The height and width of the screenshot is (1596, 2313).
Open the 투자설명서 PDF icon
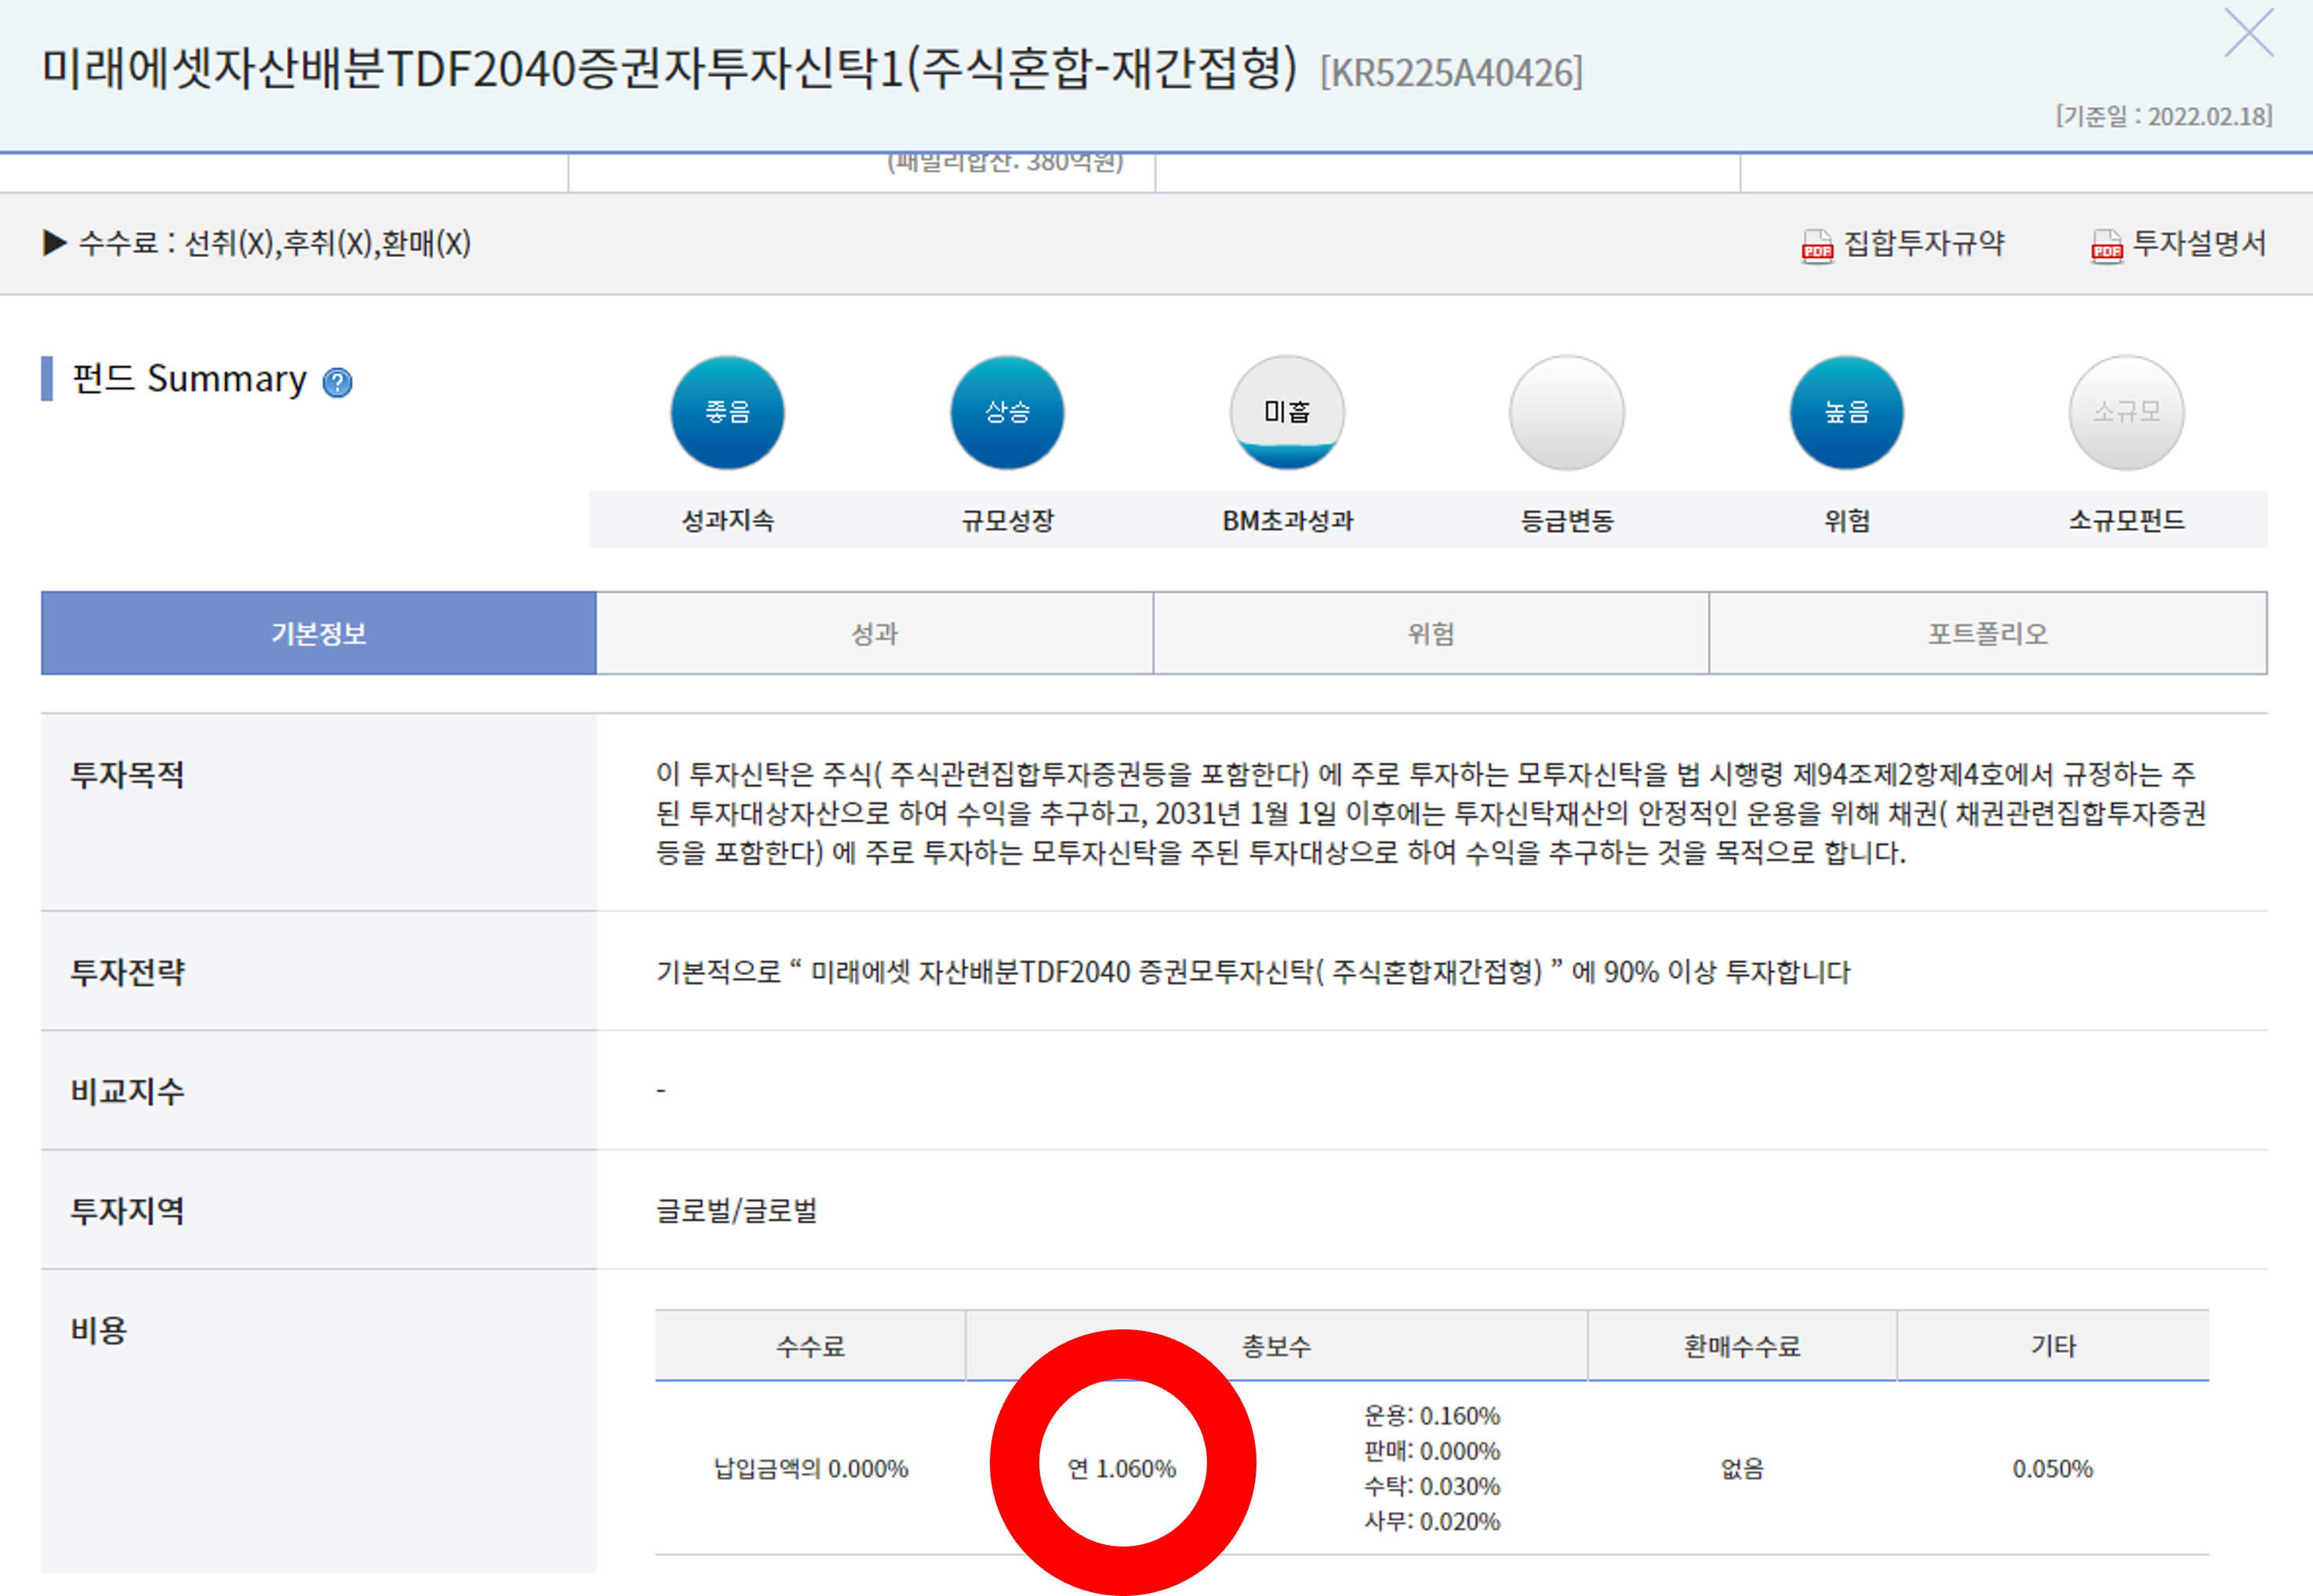point(2105,246)
